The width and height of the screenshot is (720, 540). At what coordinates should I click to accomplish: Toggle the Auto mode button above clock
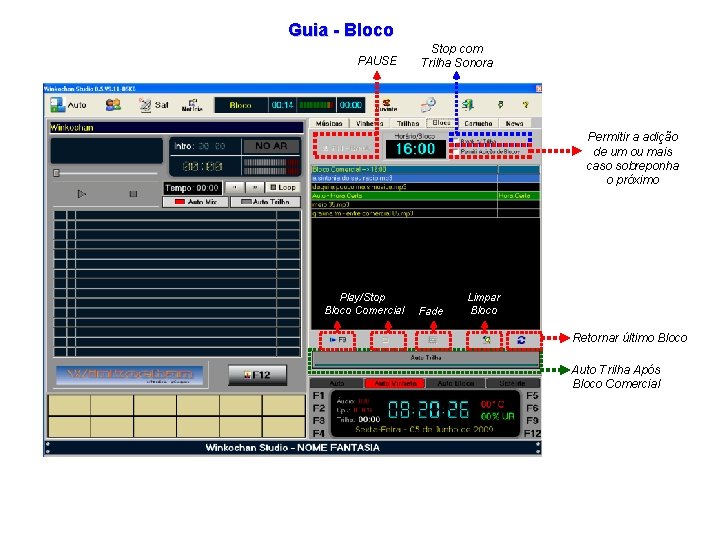(x=337, y=383)
